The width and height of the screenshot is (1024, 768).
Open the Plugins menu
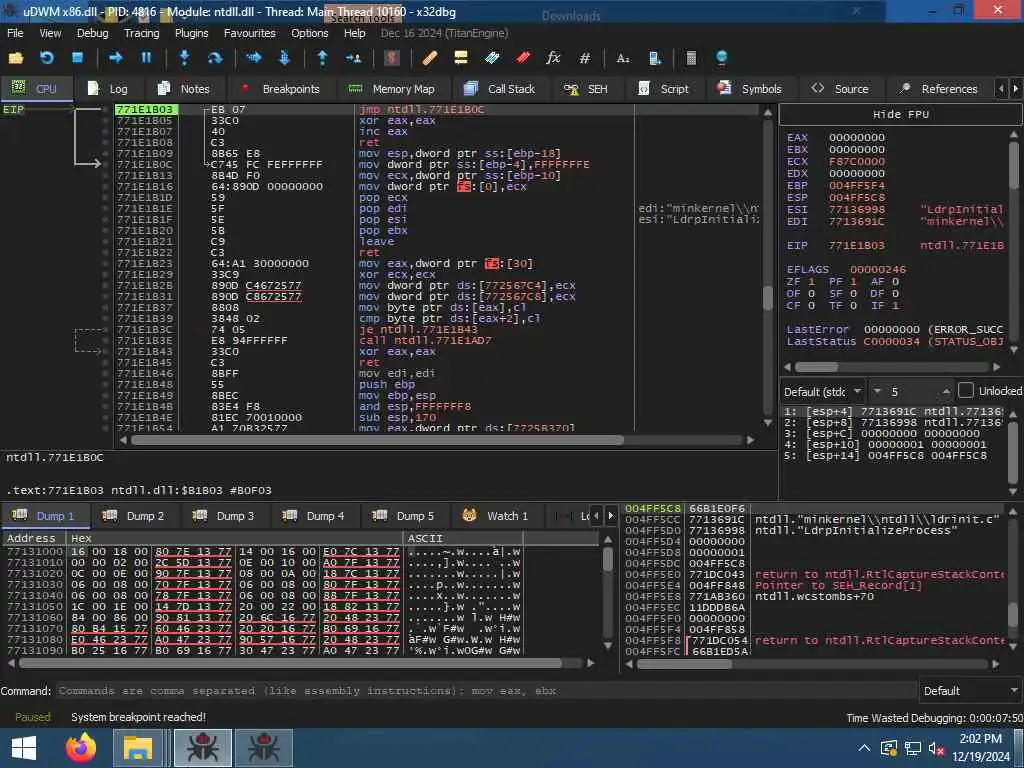point(191,33)
